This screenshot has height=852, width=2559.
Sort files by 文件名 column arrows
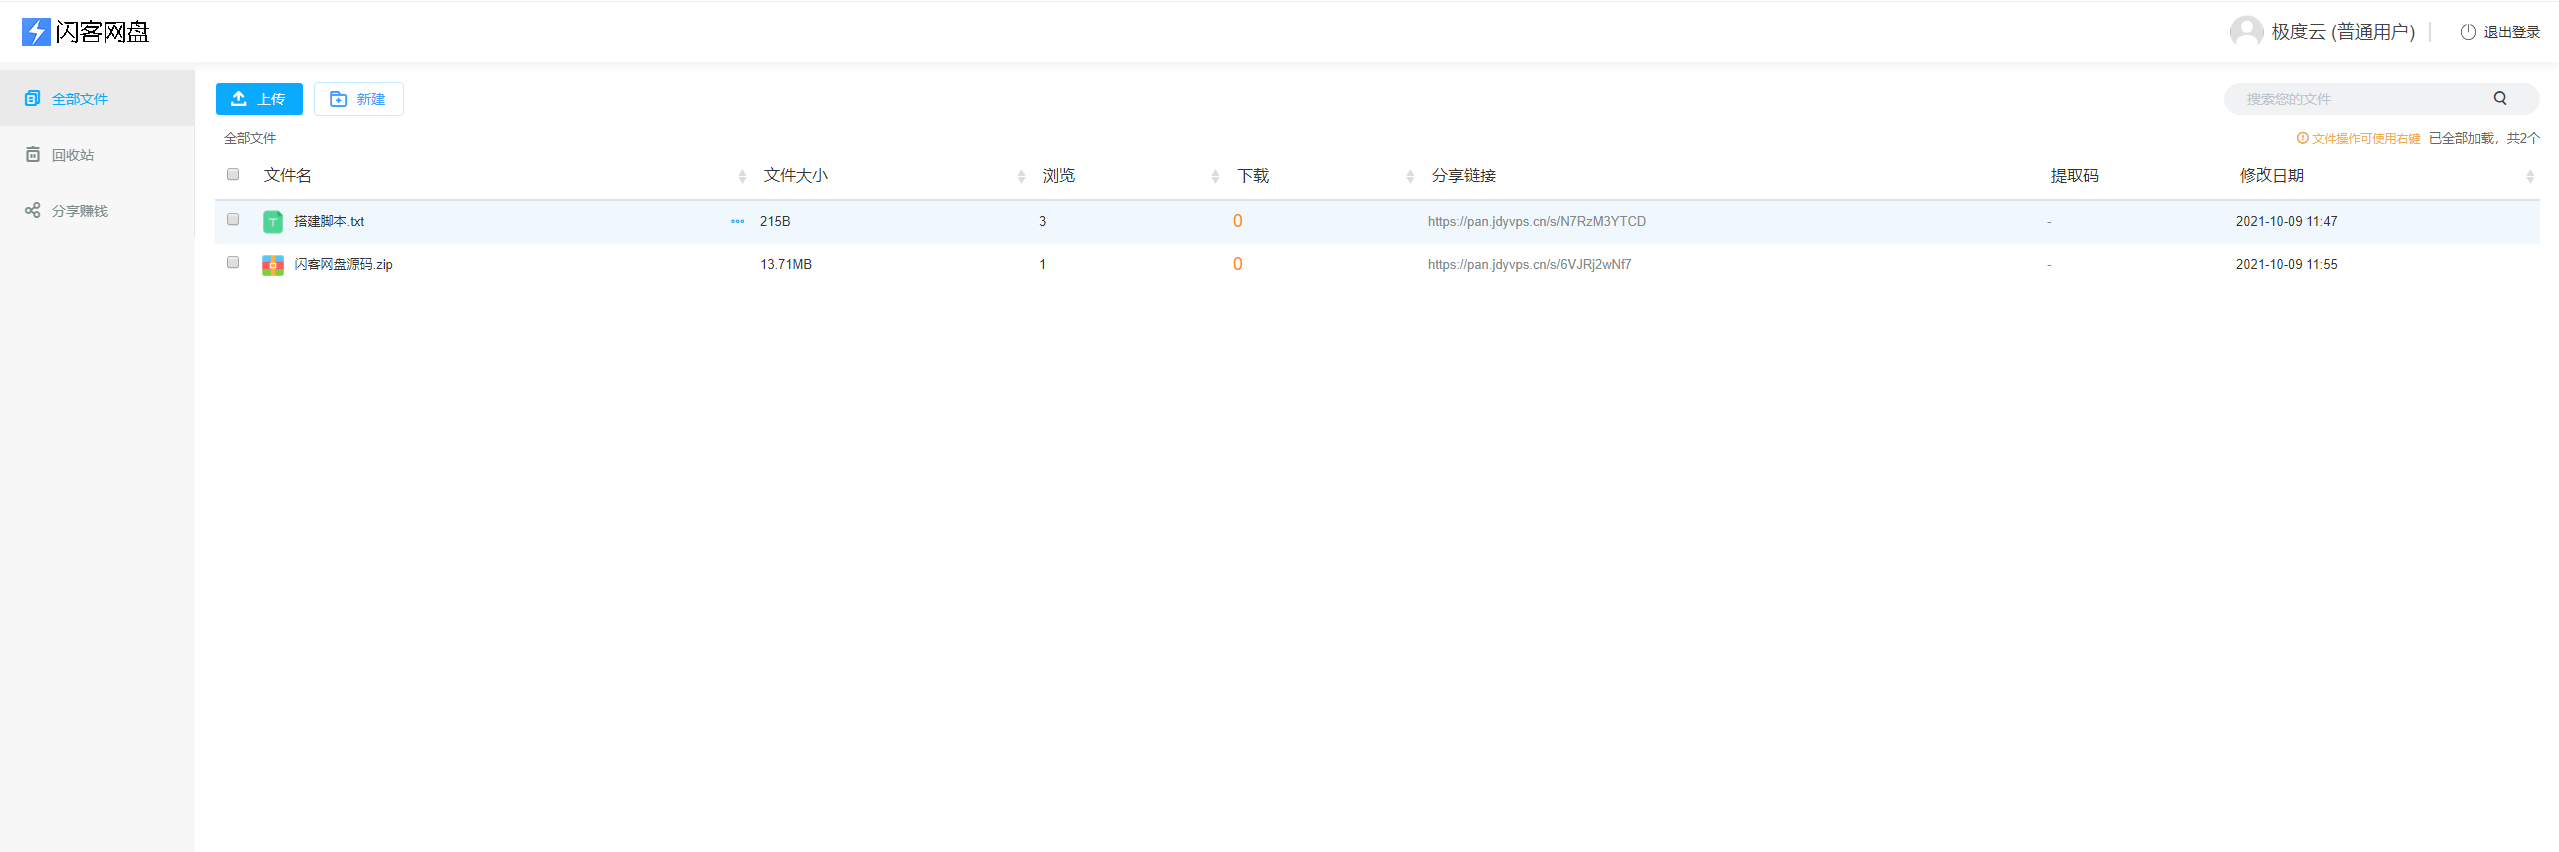(x=742, y=177)
